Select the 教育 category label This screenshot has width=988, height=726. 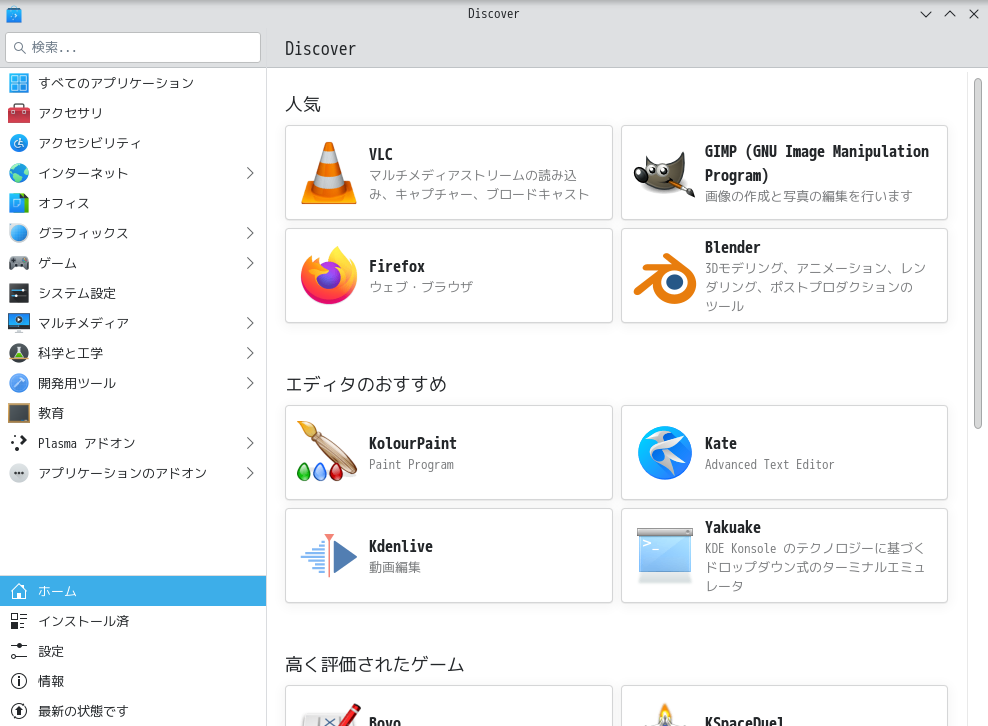point(51,413)
